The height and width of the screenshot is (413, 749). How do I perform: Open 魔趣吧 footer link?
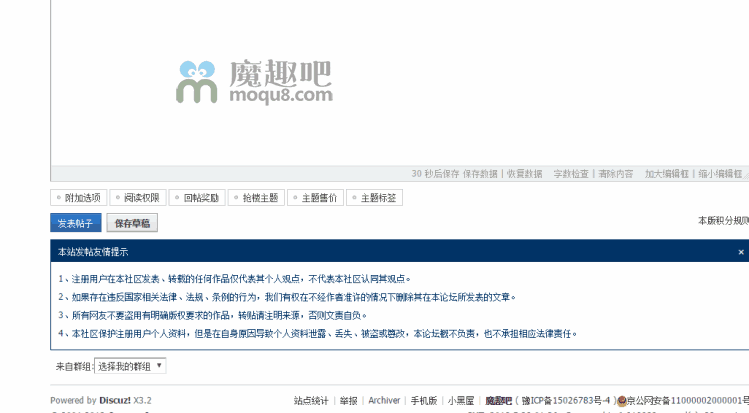(498, 401)
